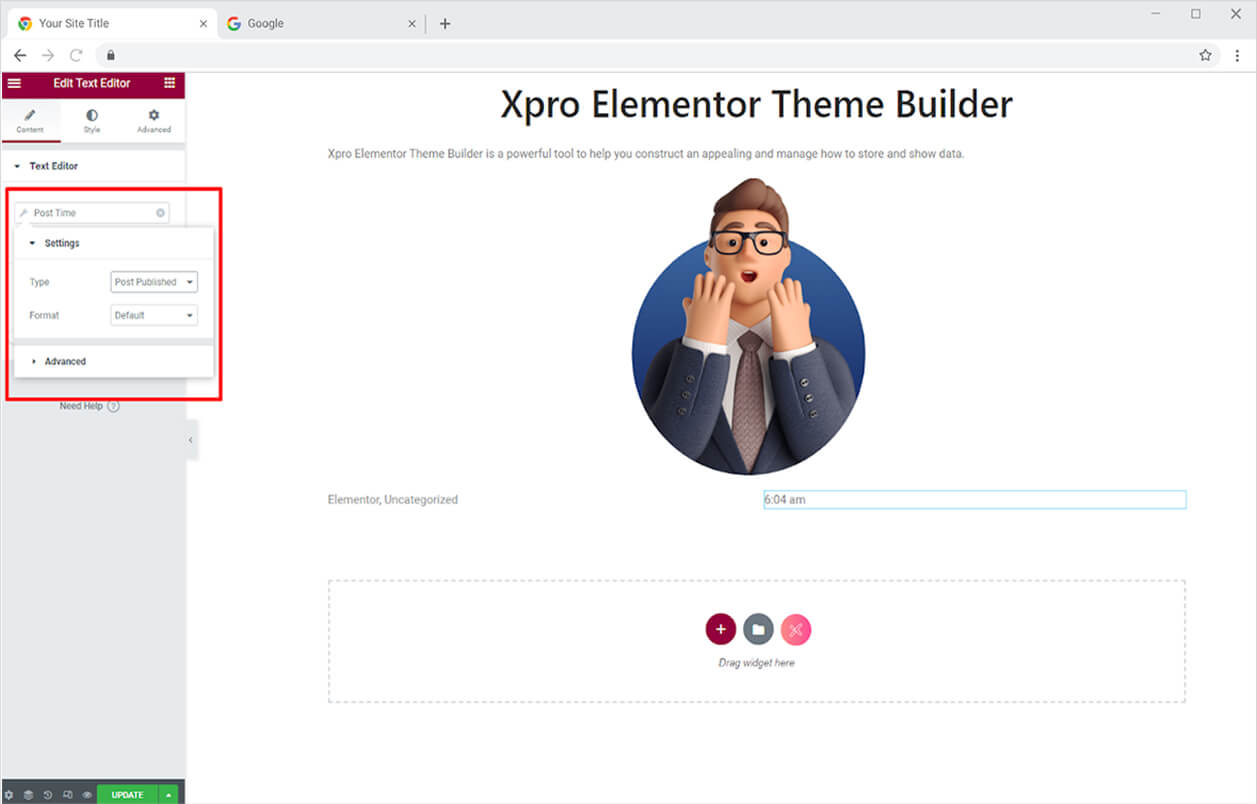Open the Chrome three-dot menu
Viewport: 1257px width, 804px height.
pos(1238,55)
